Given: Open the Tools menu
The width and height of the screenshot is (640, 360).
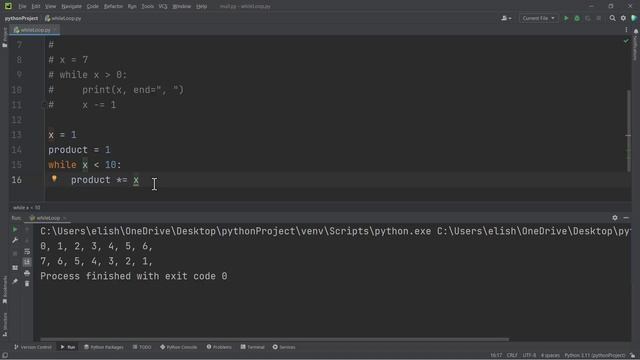Looking at the screenshot, I should tap(148, 6).
